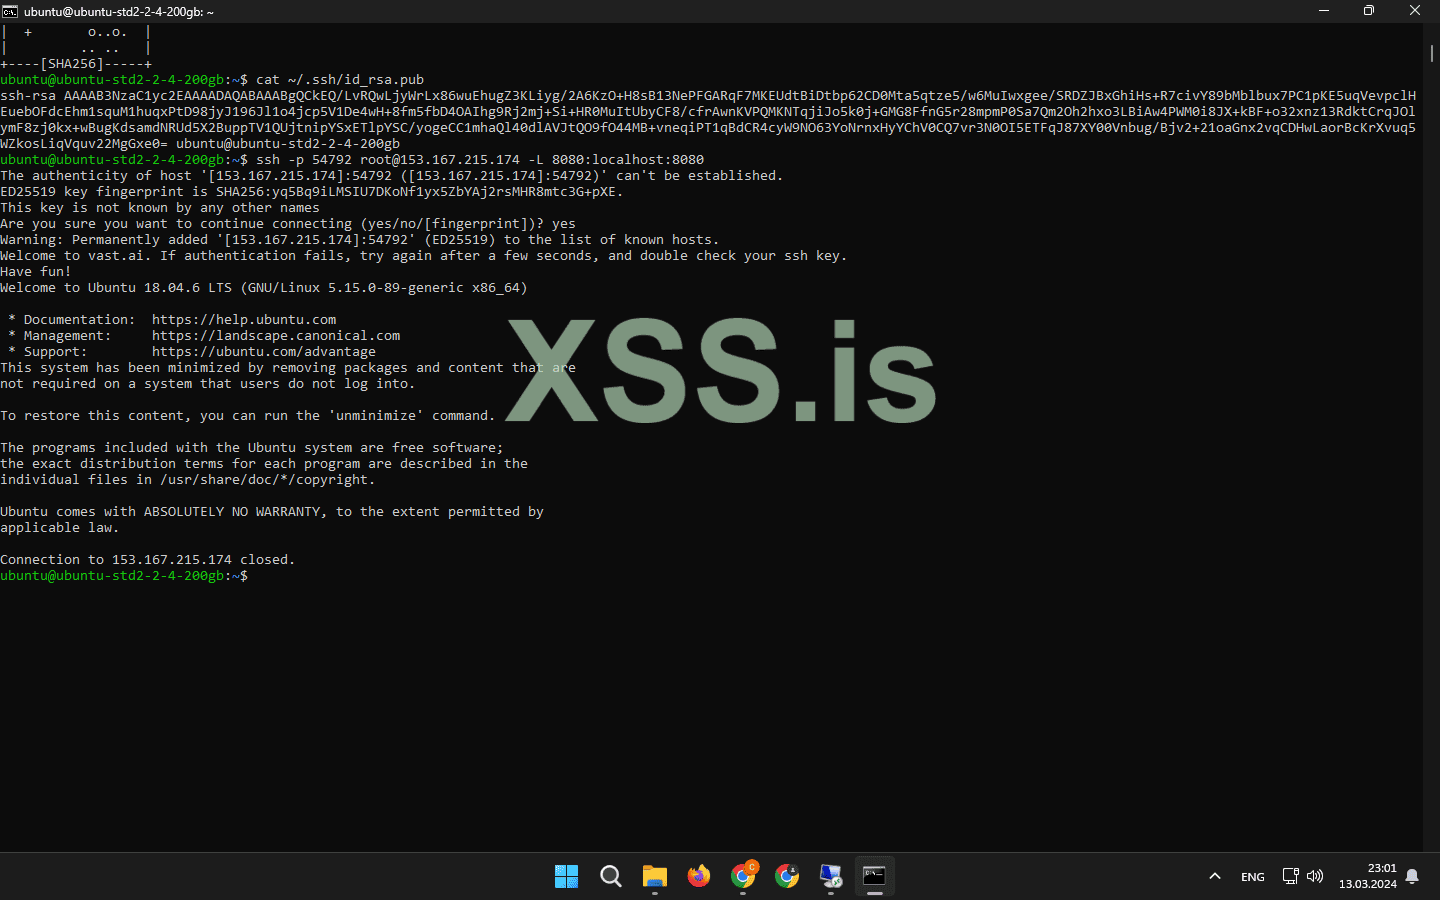Click the https://help.ubuntu.com URL

tap(244, 320)
